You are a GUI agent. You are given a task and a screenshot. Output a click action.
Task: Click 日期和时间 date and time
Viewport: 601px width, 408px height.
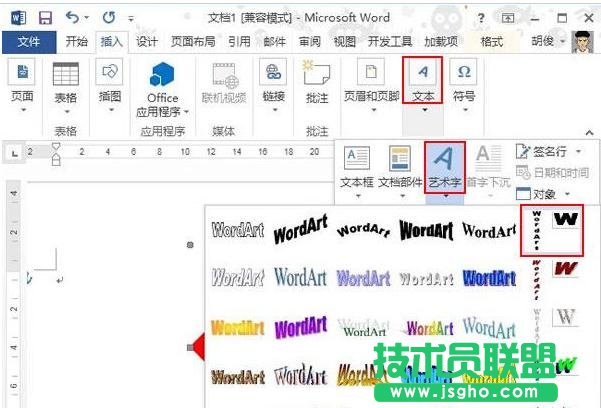(x=552, y=173)
